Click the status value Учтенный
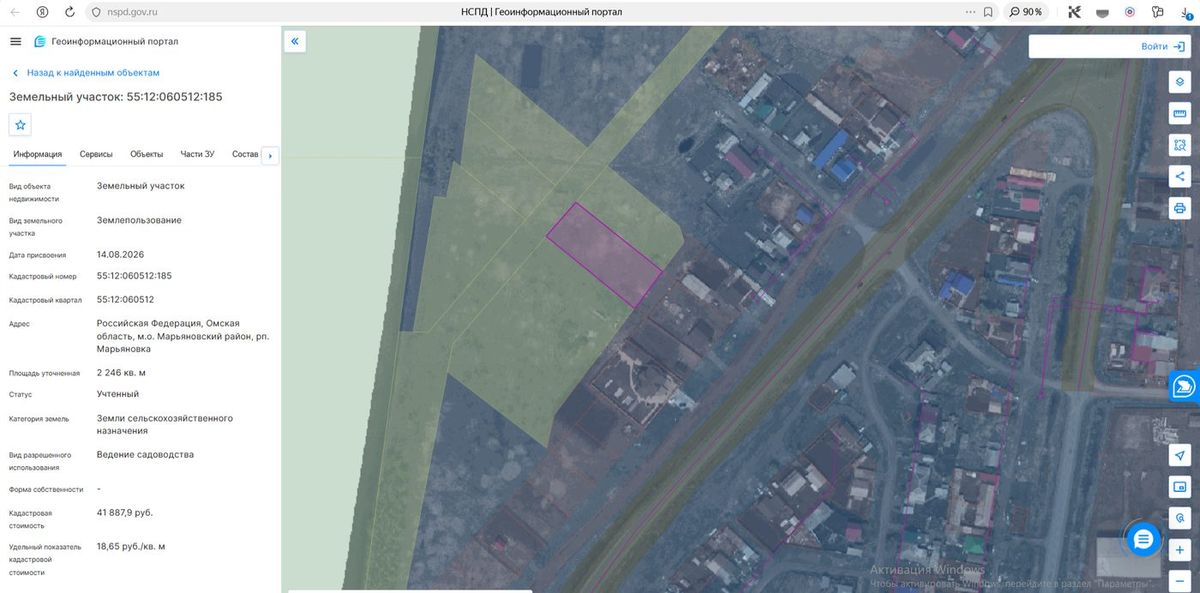 pos(118,394)
